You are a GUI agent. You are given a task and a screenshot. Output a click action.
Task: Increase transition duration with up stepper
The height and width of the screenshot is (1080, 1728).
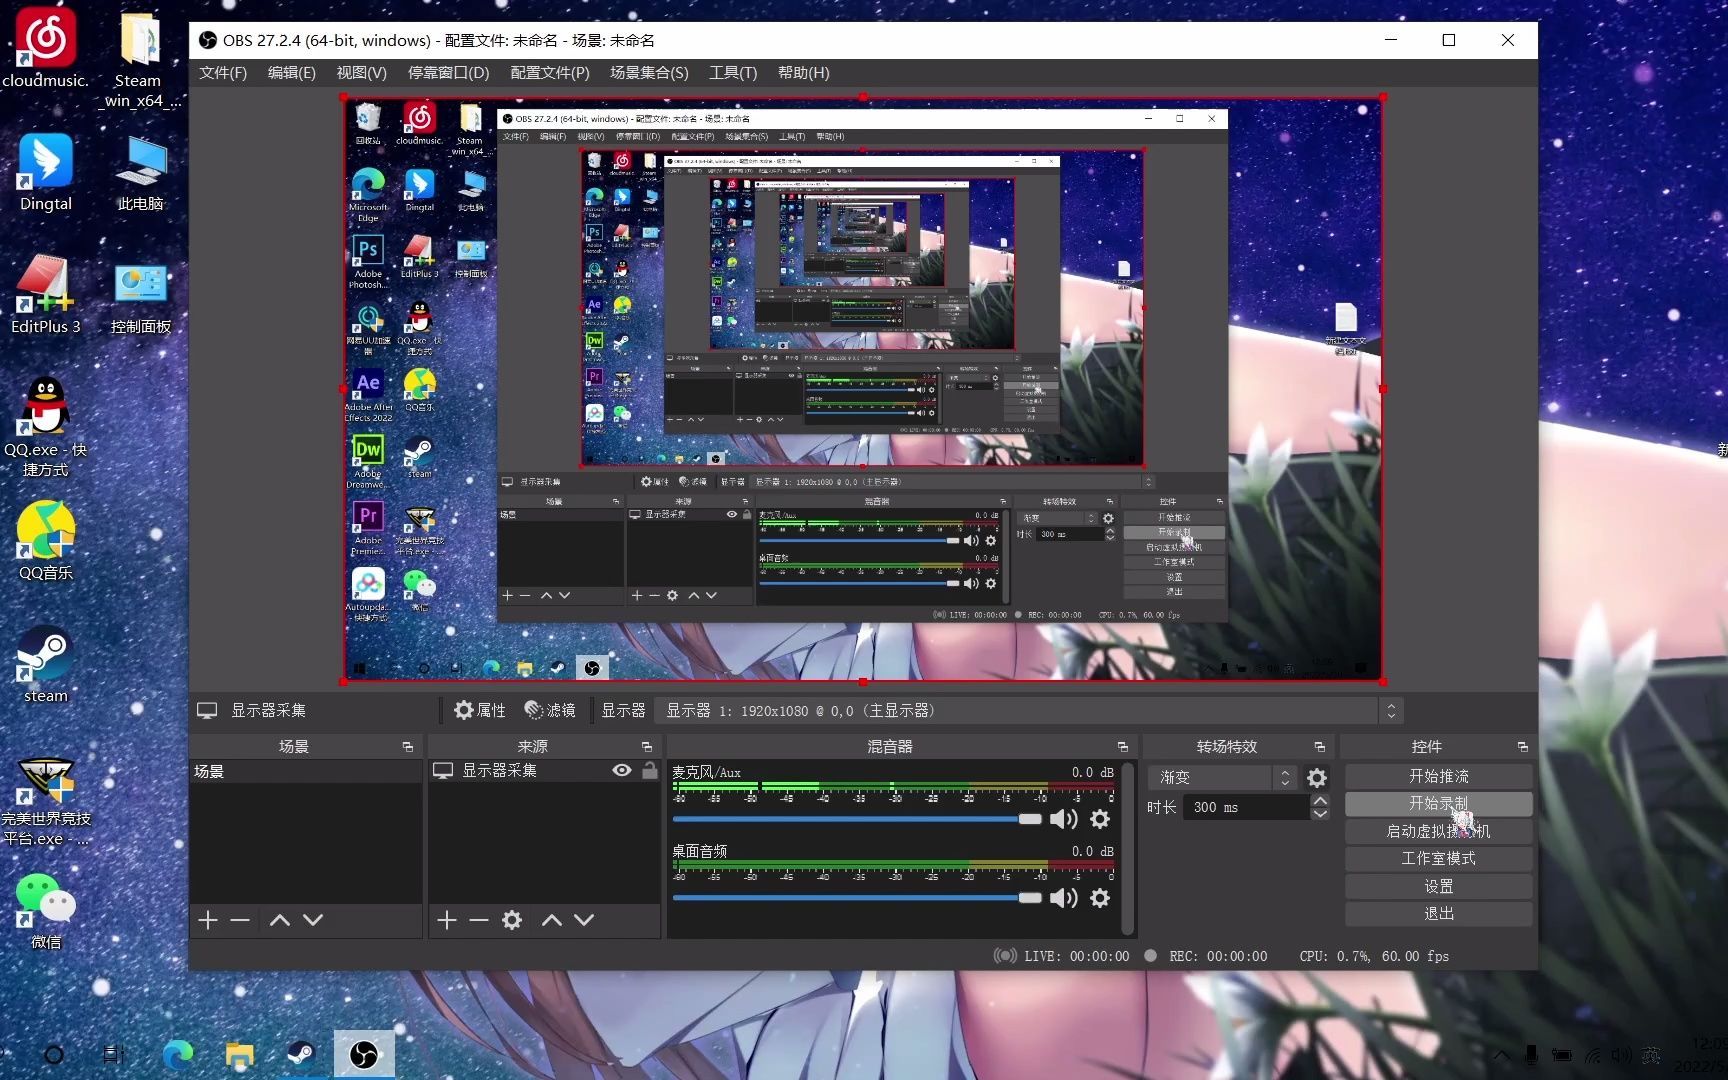[1320, 801]
